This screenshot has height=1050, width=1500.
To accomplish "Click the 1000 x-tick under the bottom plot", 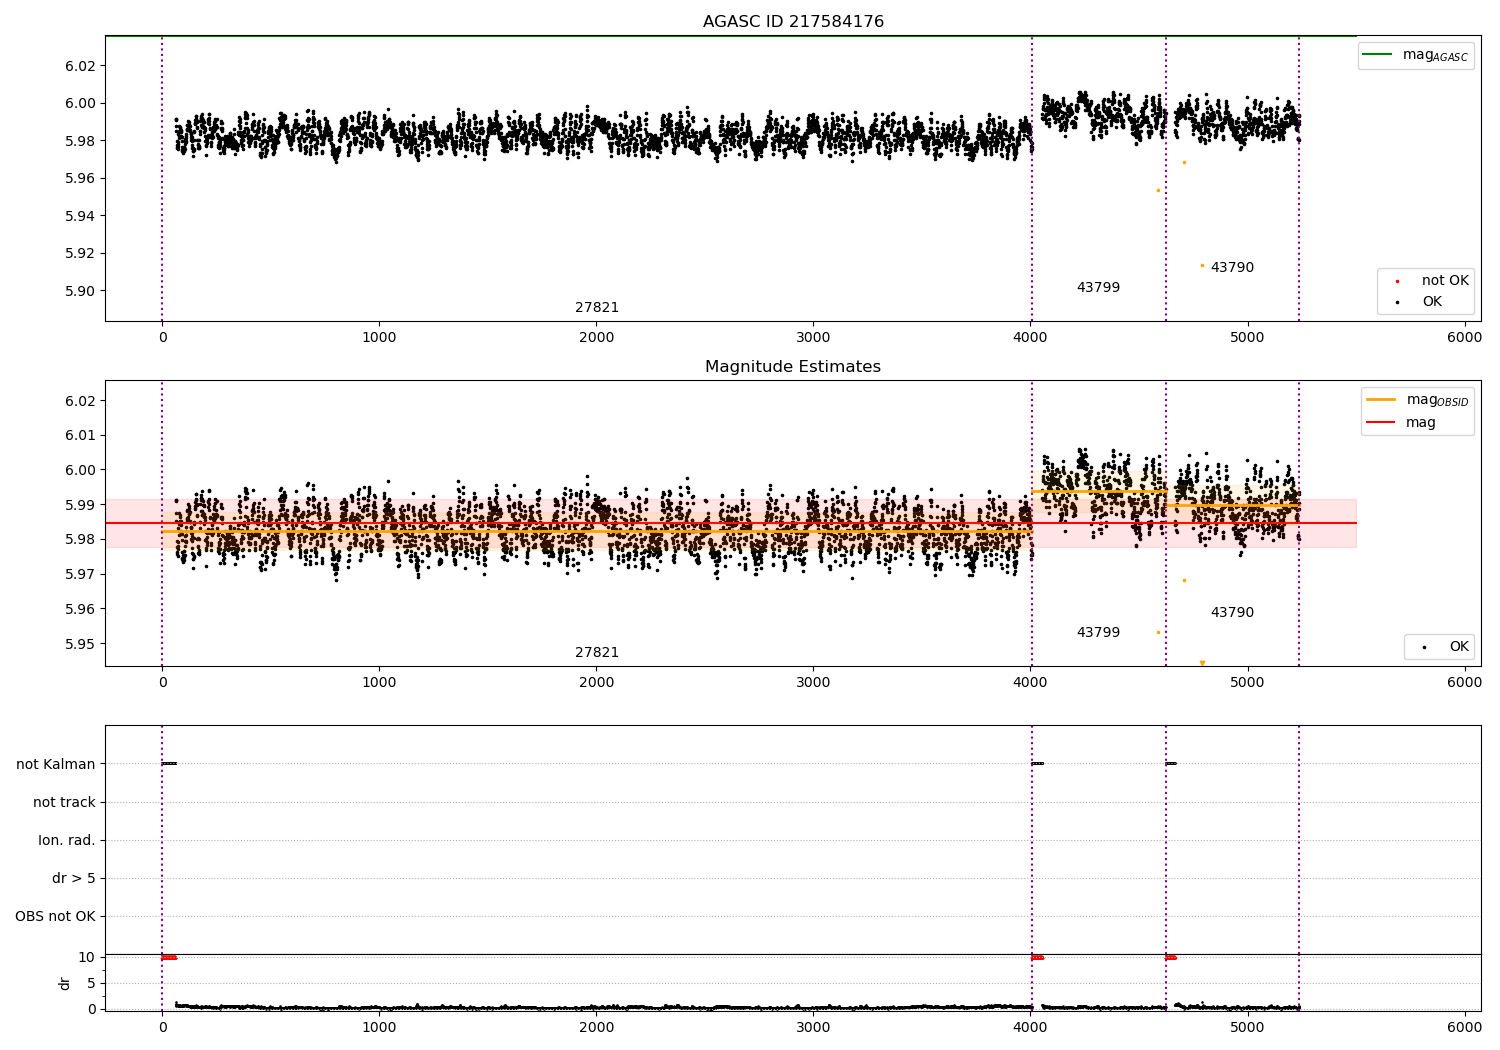I will [x=379, y=1027].
